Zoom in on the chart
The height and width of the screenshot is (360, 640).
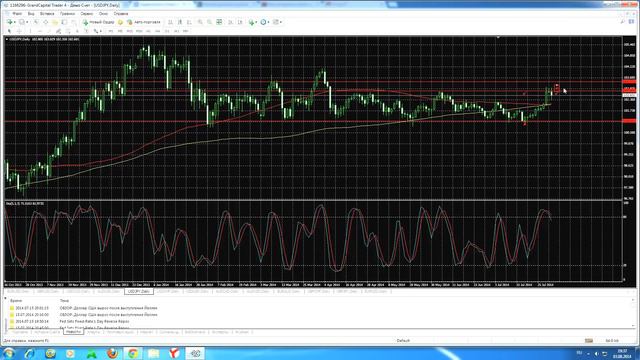(200, 22)
